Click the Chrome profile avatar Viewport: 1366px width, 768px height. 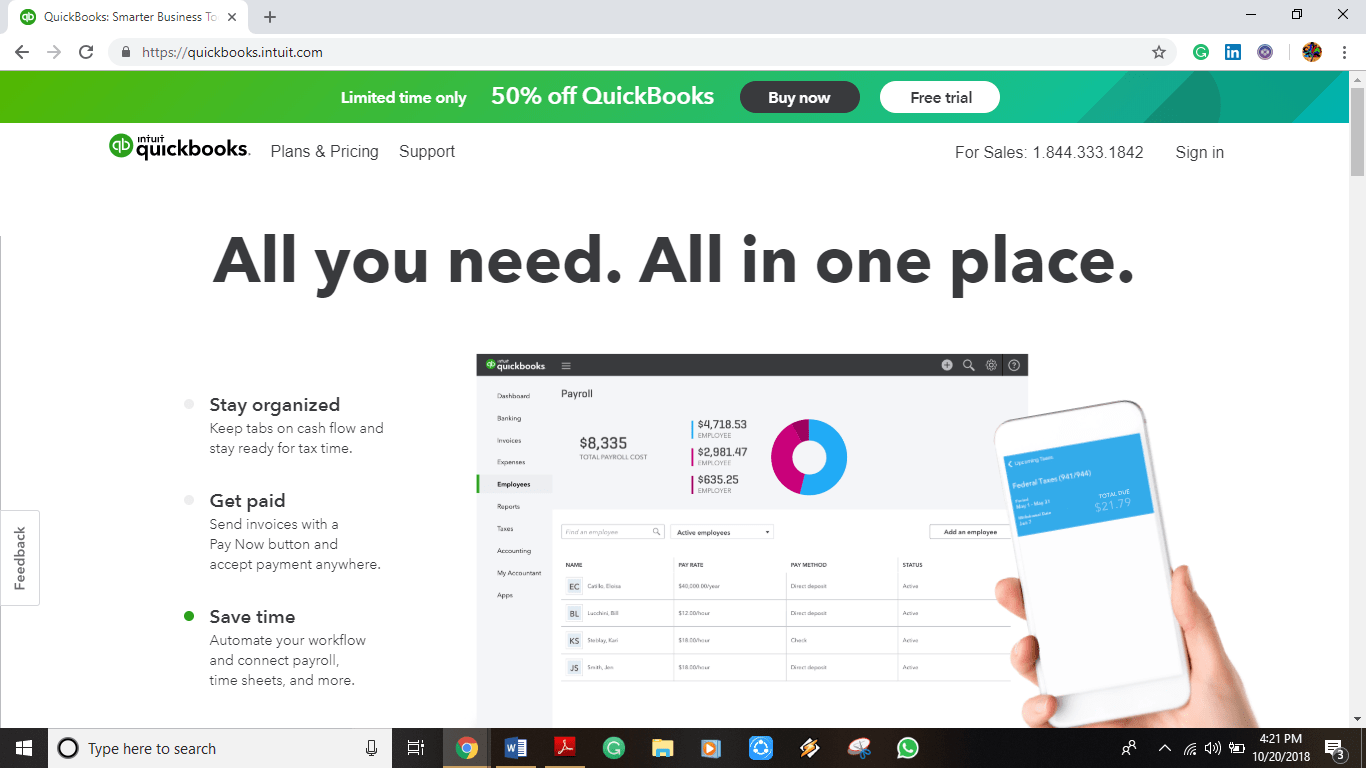coord(1312,52)
